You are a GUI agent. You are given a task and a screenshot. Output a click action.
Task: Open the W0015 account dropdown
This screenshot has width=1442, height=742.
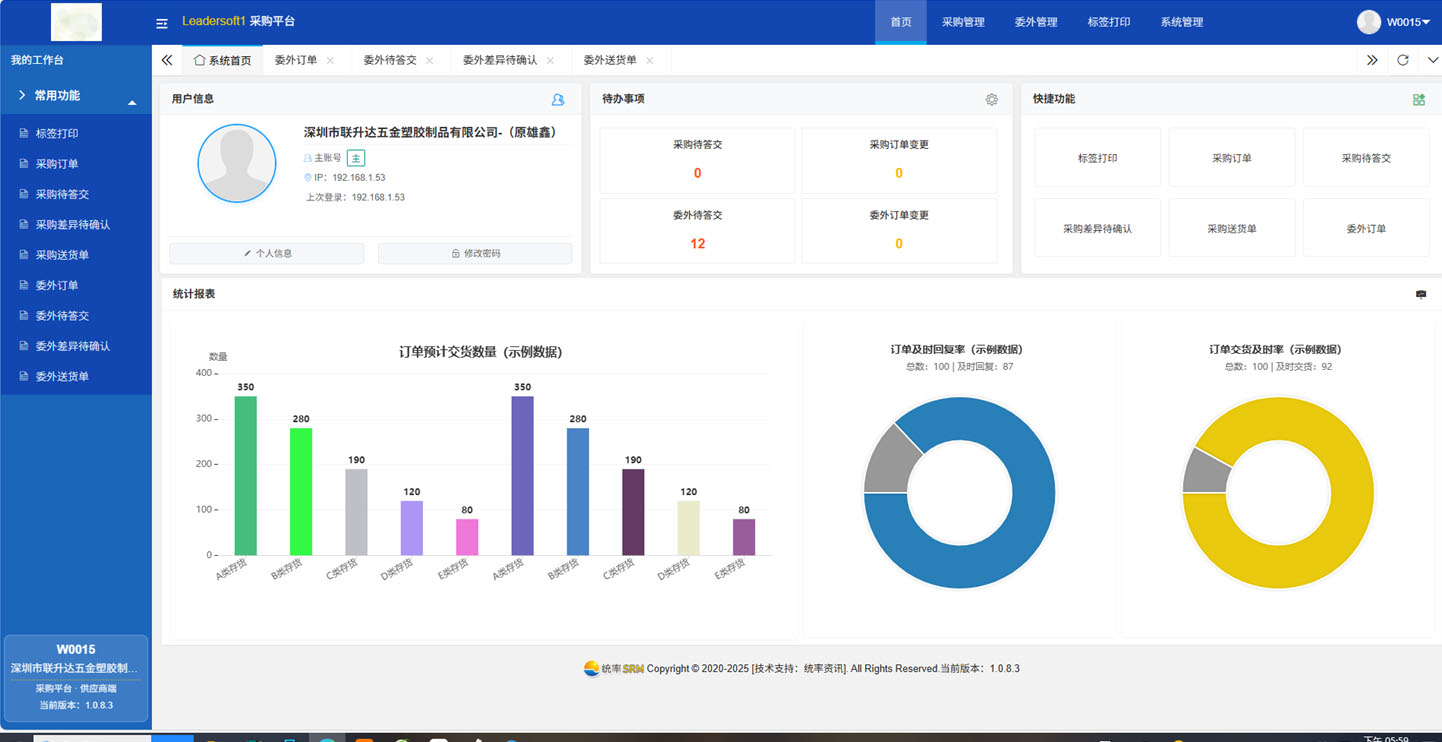(x=1404, y=22)
